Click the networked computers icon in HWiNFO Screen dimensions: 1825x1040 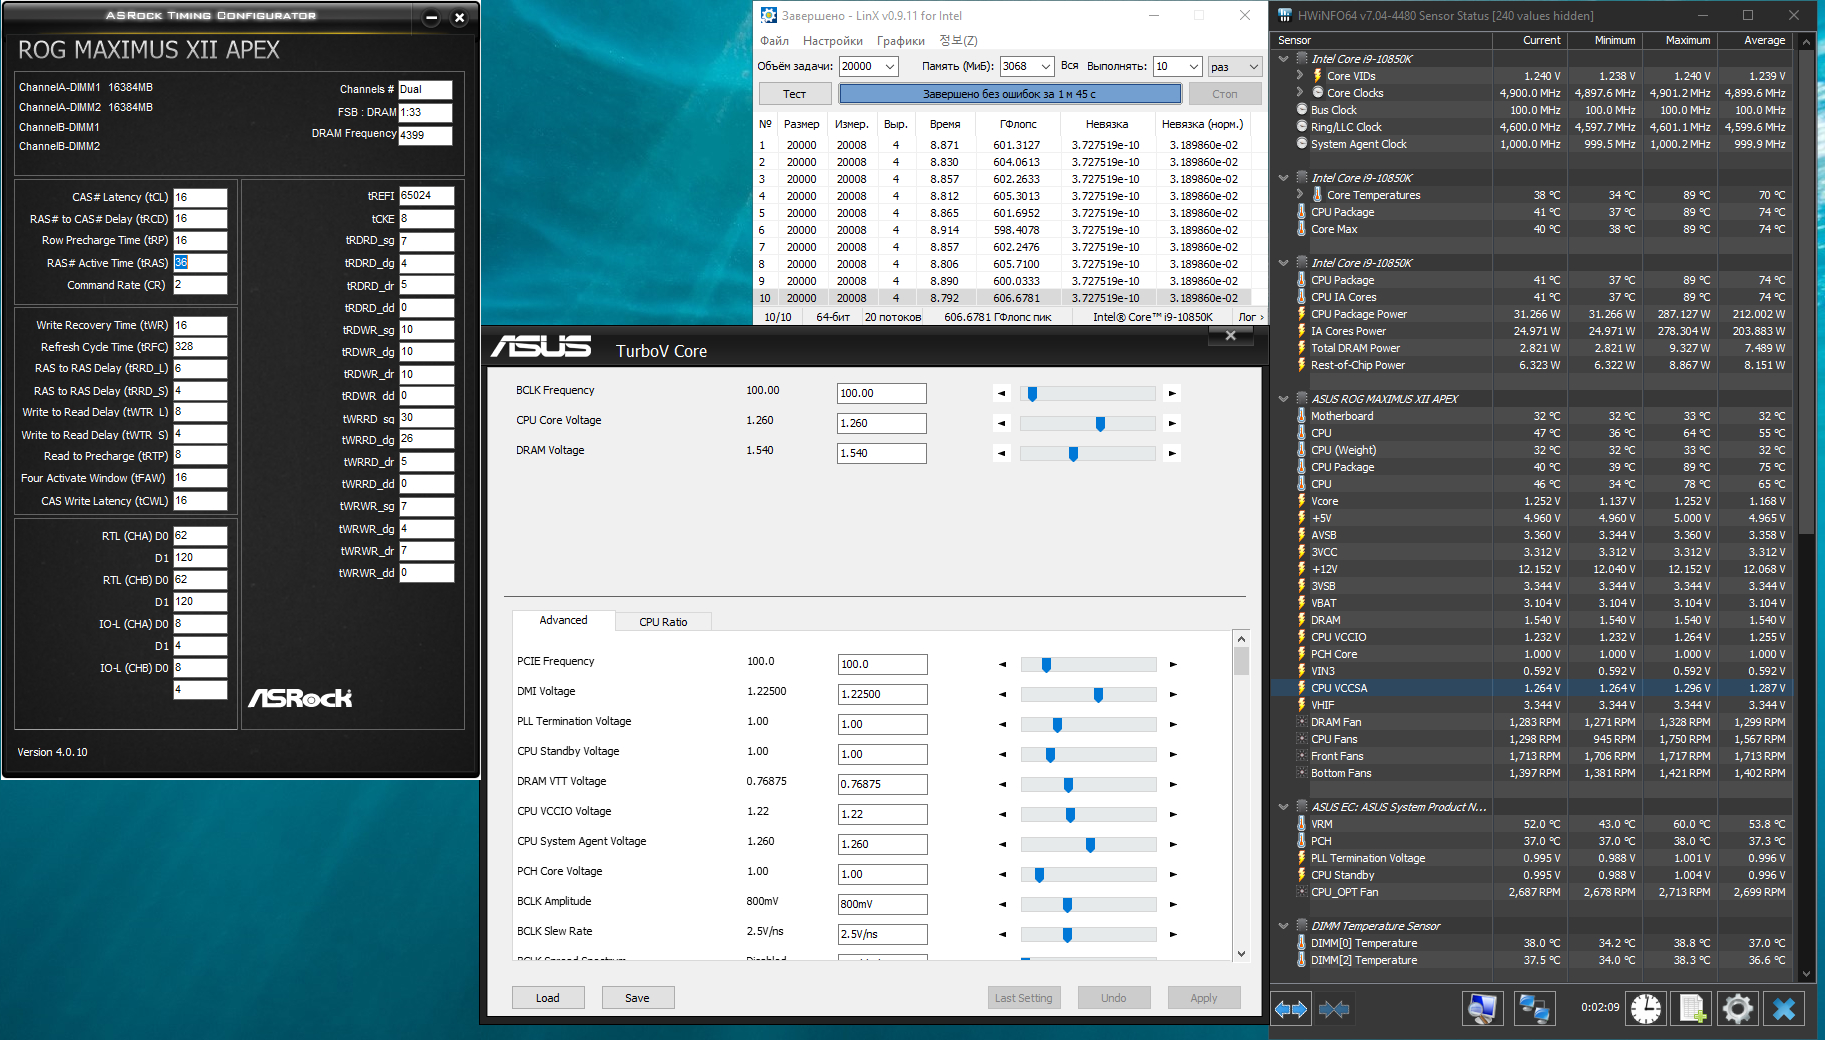1534,1009
